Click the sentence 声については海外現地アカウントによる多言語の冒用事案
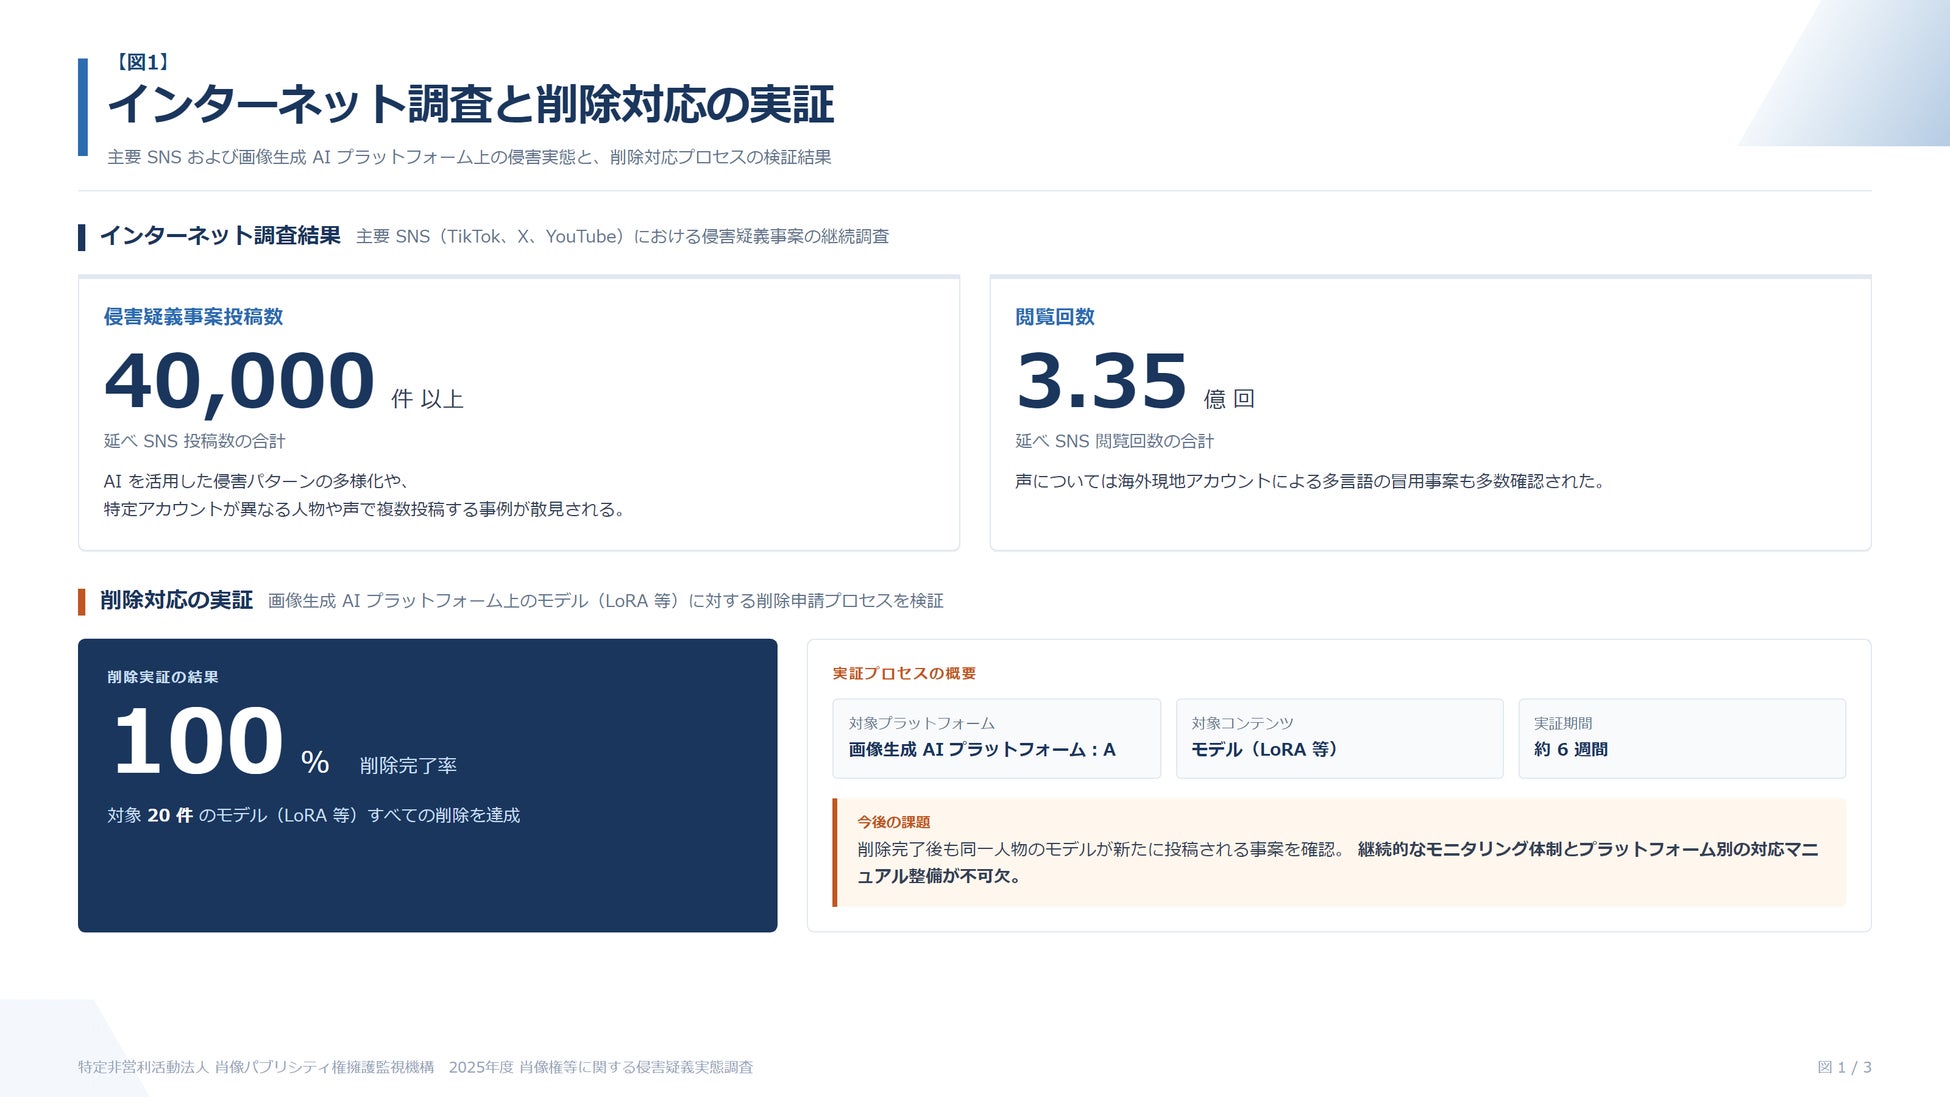1950x1097 pixels. (x=1311, y=481)
